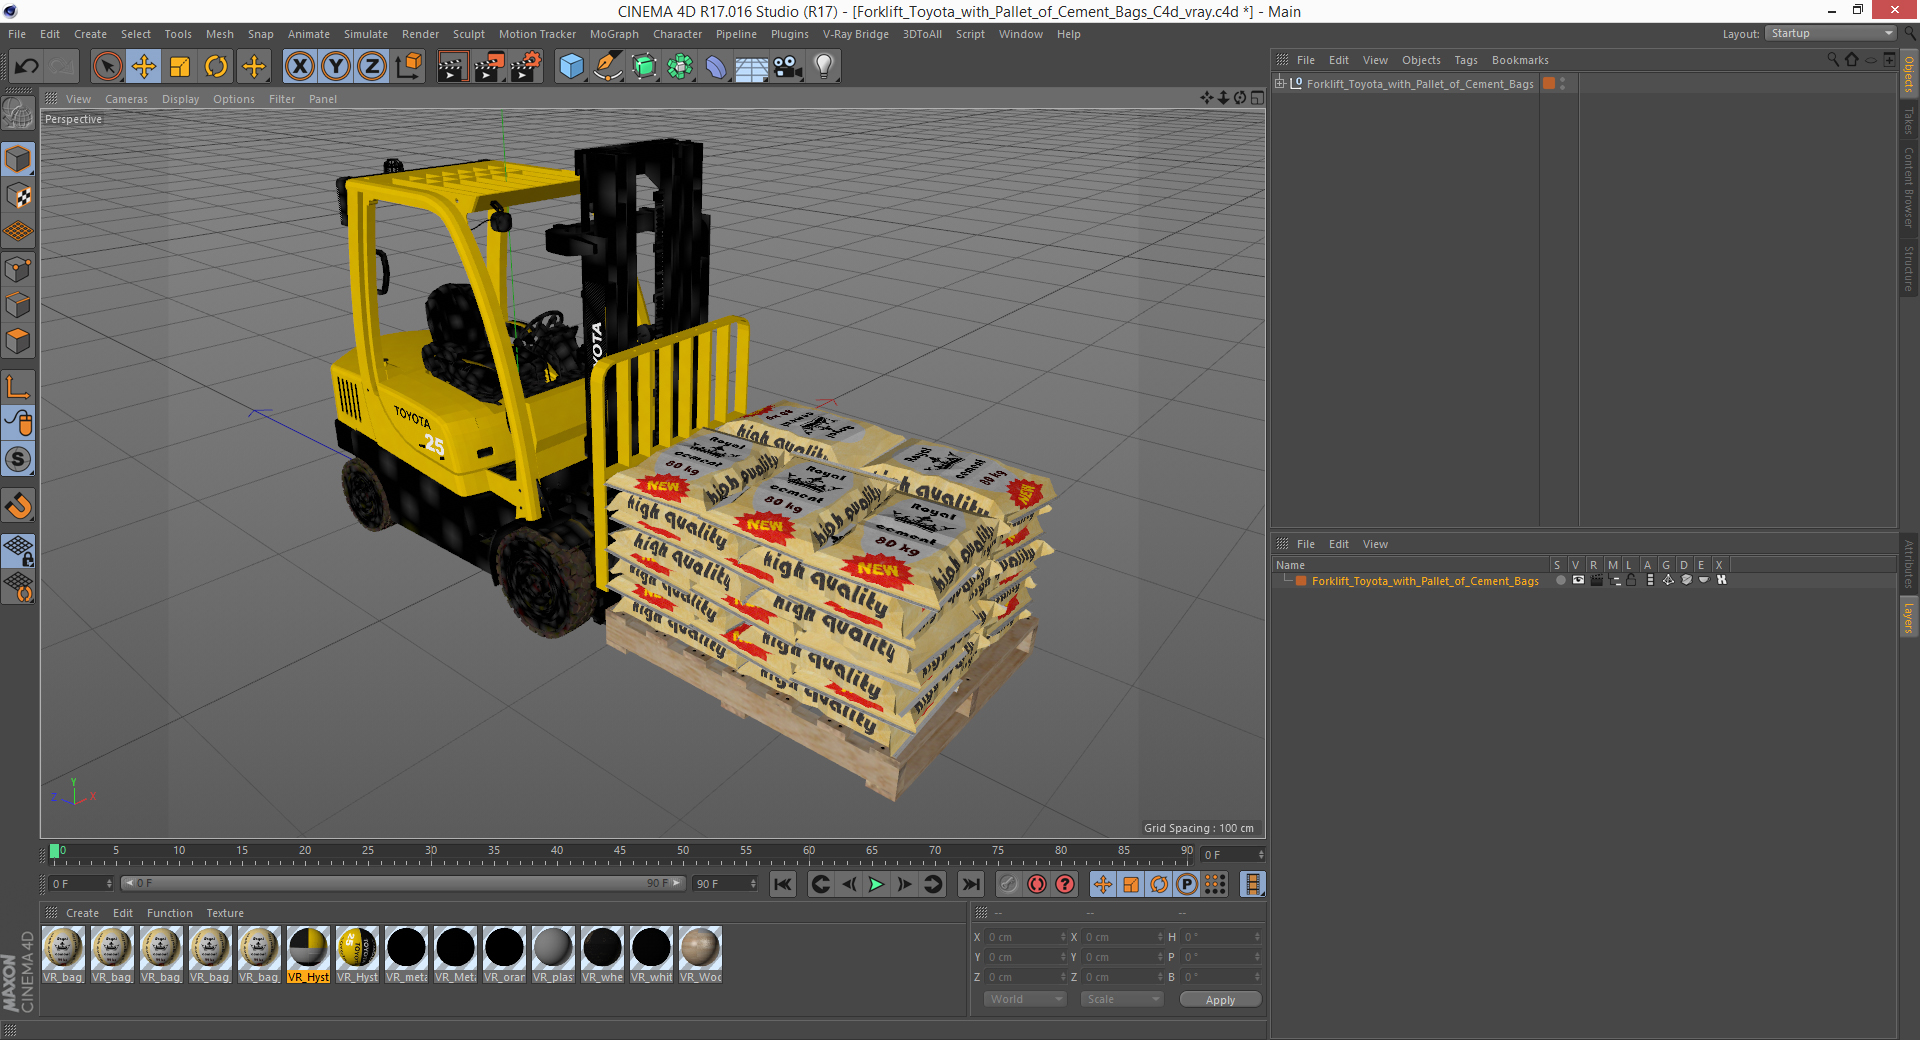Select the Points mode
Image resolution: width=1920 pixels, height=1040 pixels.
pyautogui.click(x=18, y=268)
